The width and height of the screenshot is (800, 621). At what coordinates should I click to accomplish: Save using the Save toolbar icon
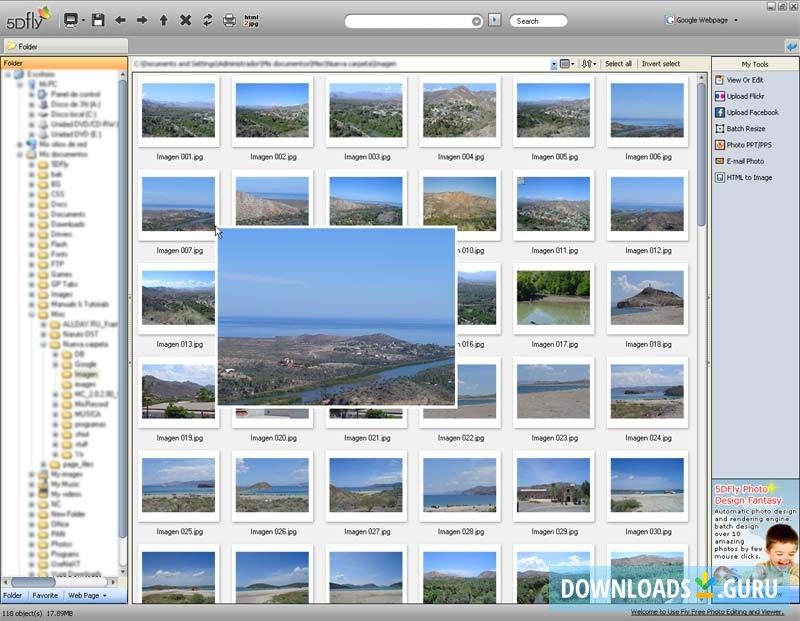click(98, 19)
